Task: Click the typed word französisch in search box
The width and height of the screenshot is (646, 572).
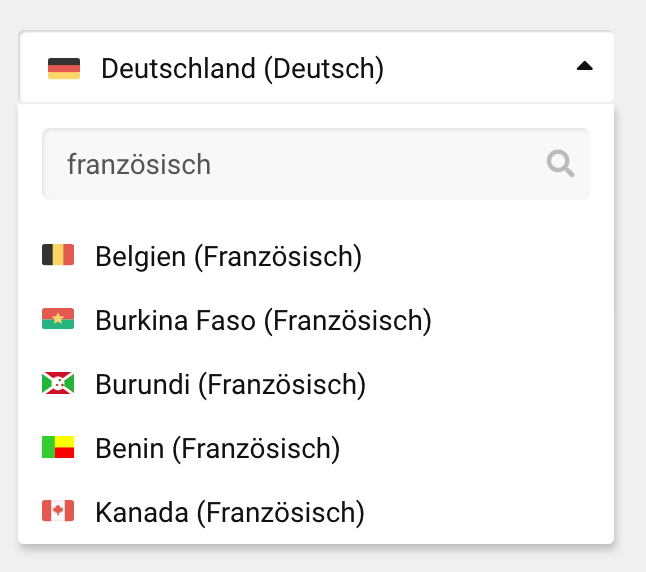Action: coord(139,164)
